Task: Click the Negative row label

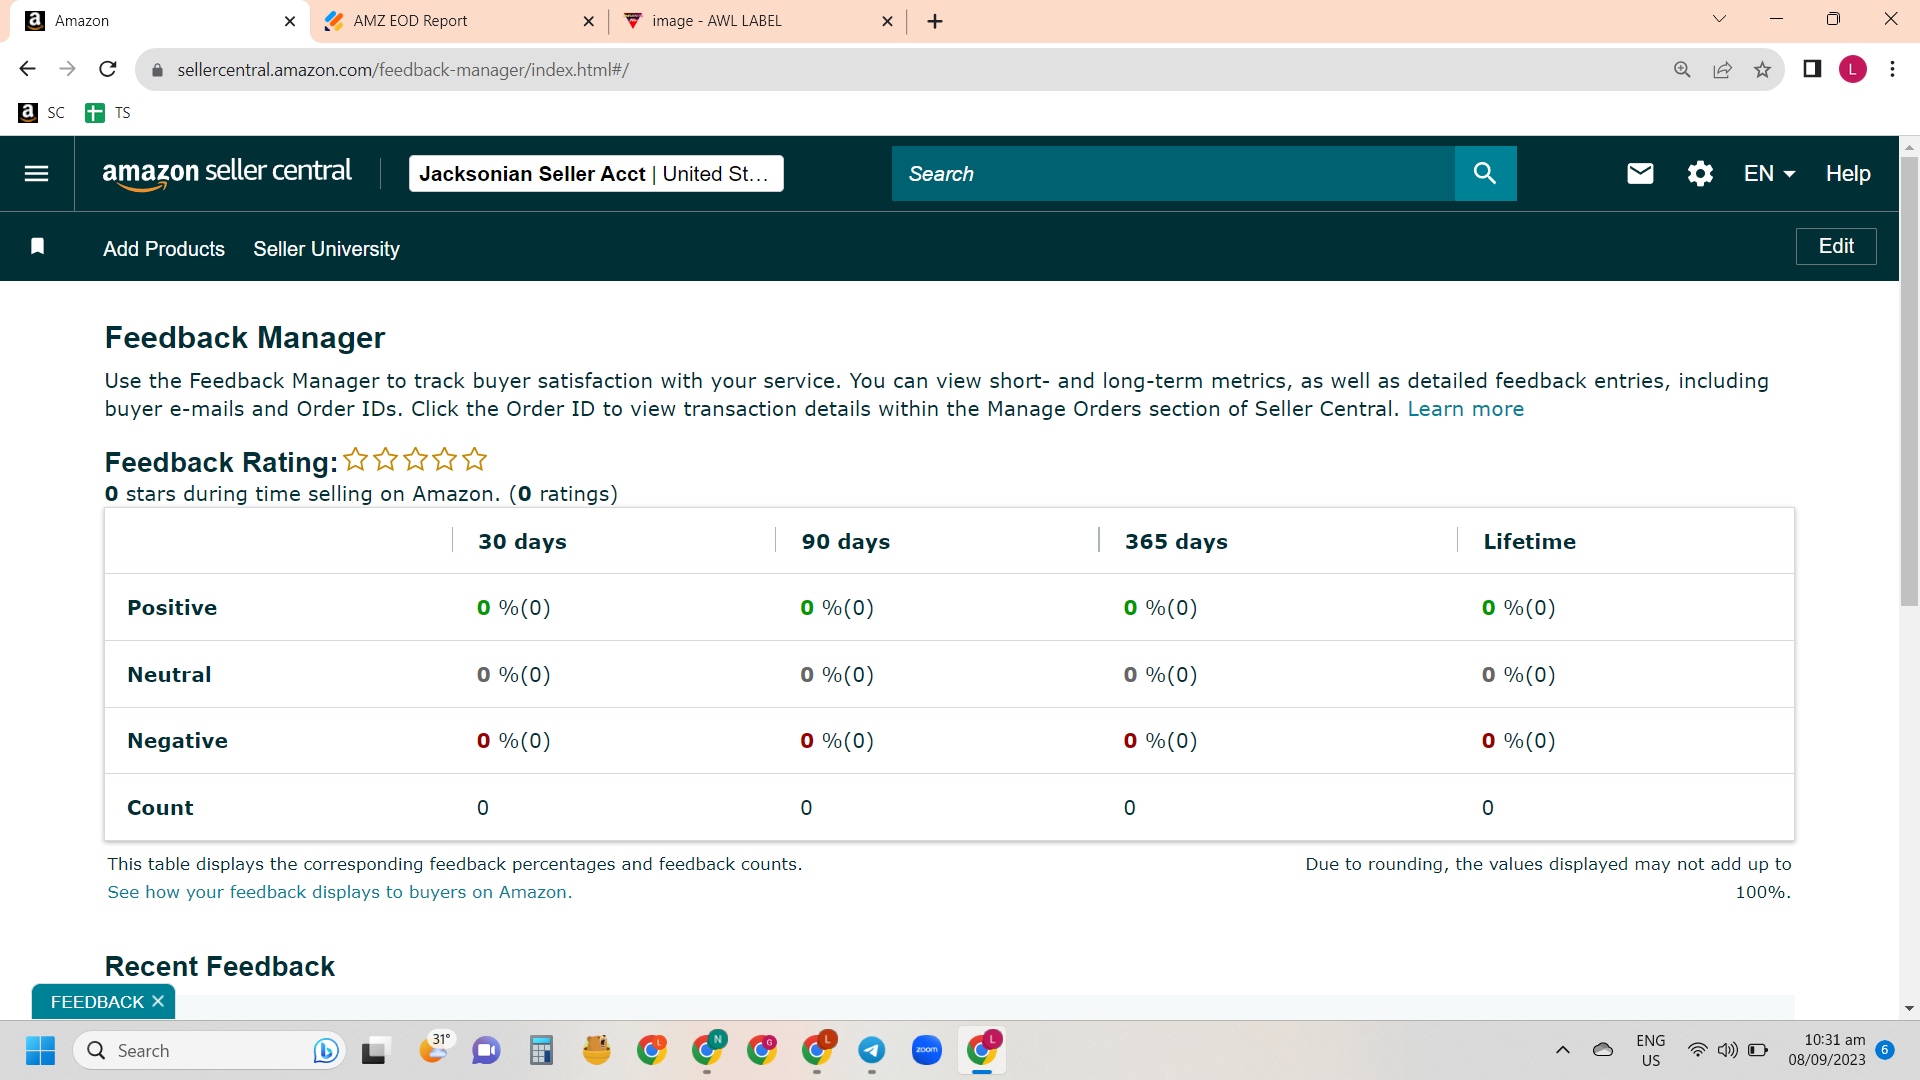Action: click(x=177, y=741)
